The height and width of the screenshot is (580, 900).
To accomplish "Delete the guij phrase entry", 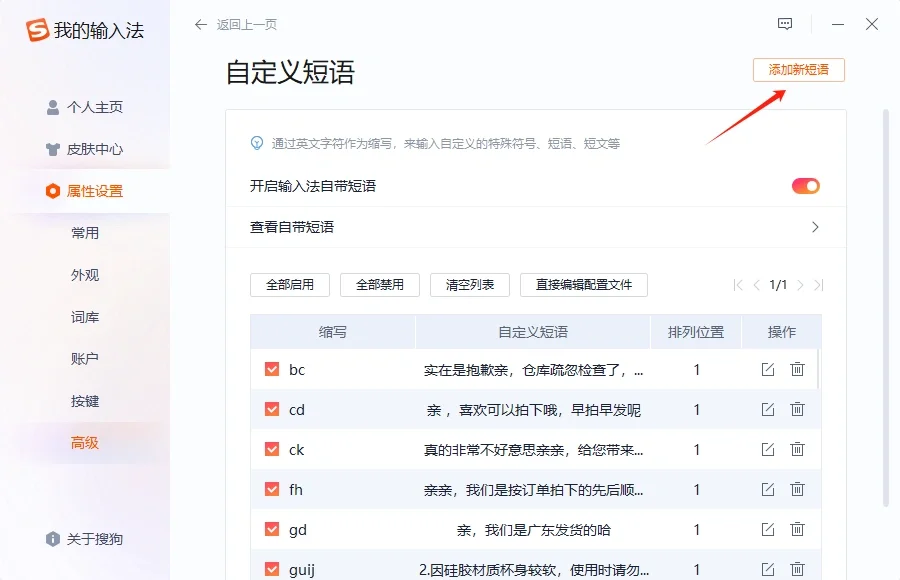I will [797, 569].
